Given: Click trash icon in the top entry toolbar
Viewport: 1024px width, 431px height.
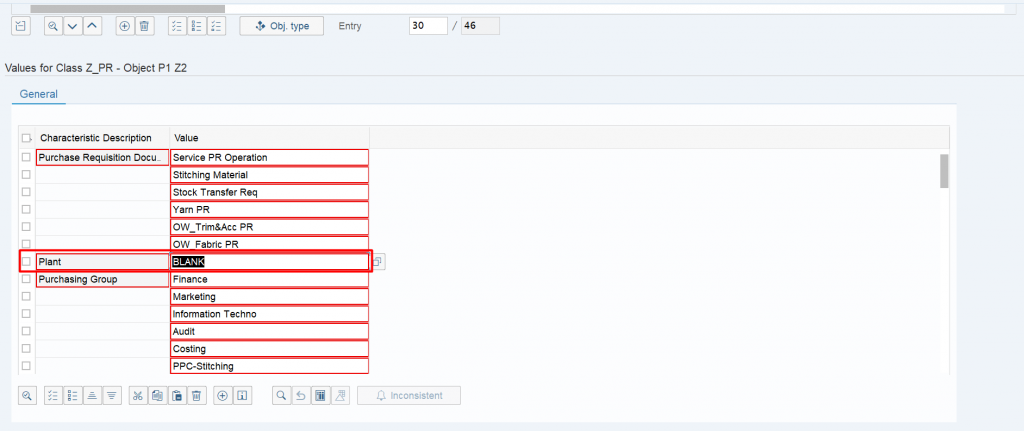Looking at the screenshot, I should (144, 26).
